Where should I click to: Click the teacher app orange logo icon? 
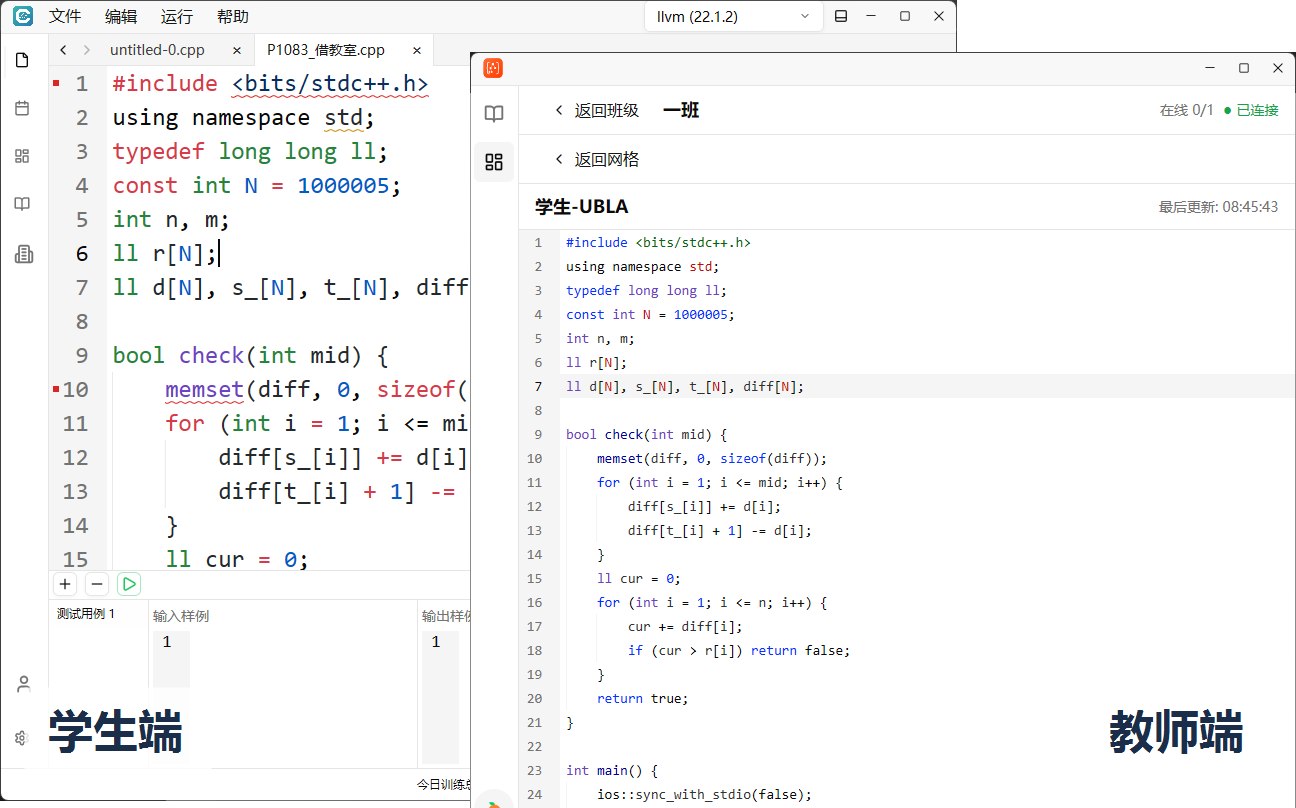point(493,68)
